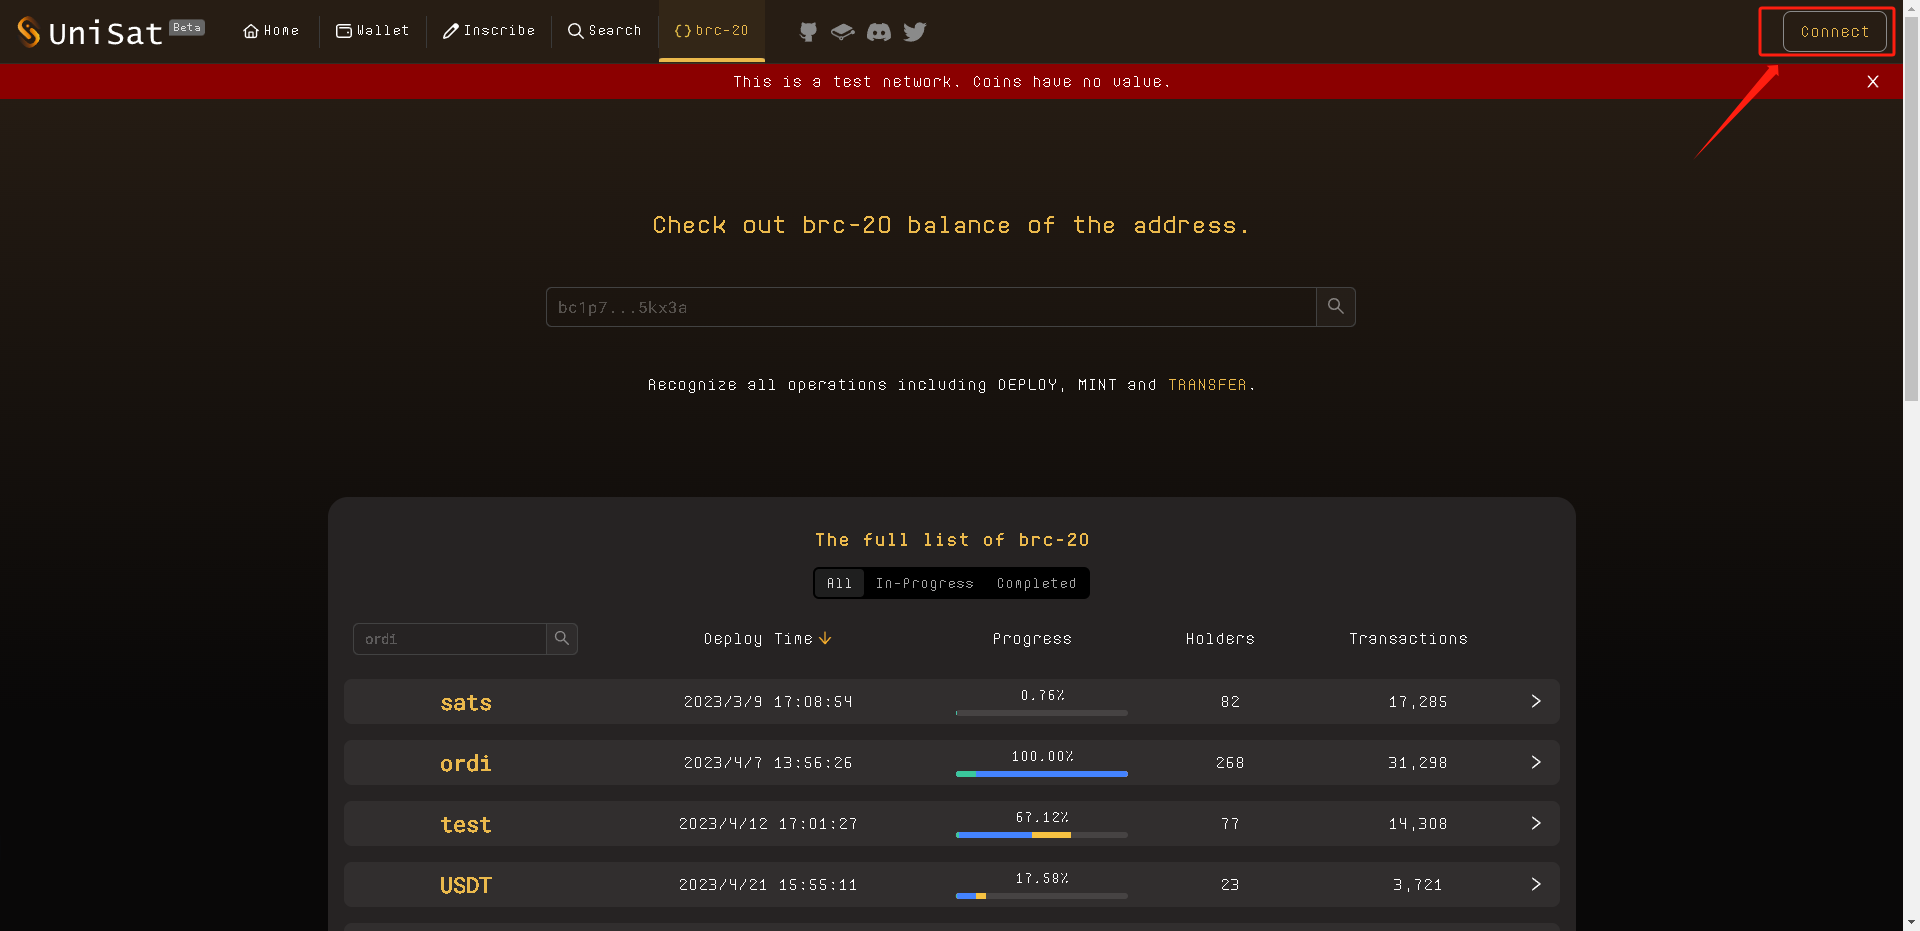Focus the brc-20 address input field
Screen dimensions: 1920x931
coord(930,307)
